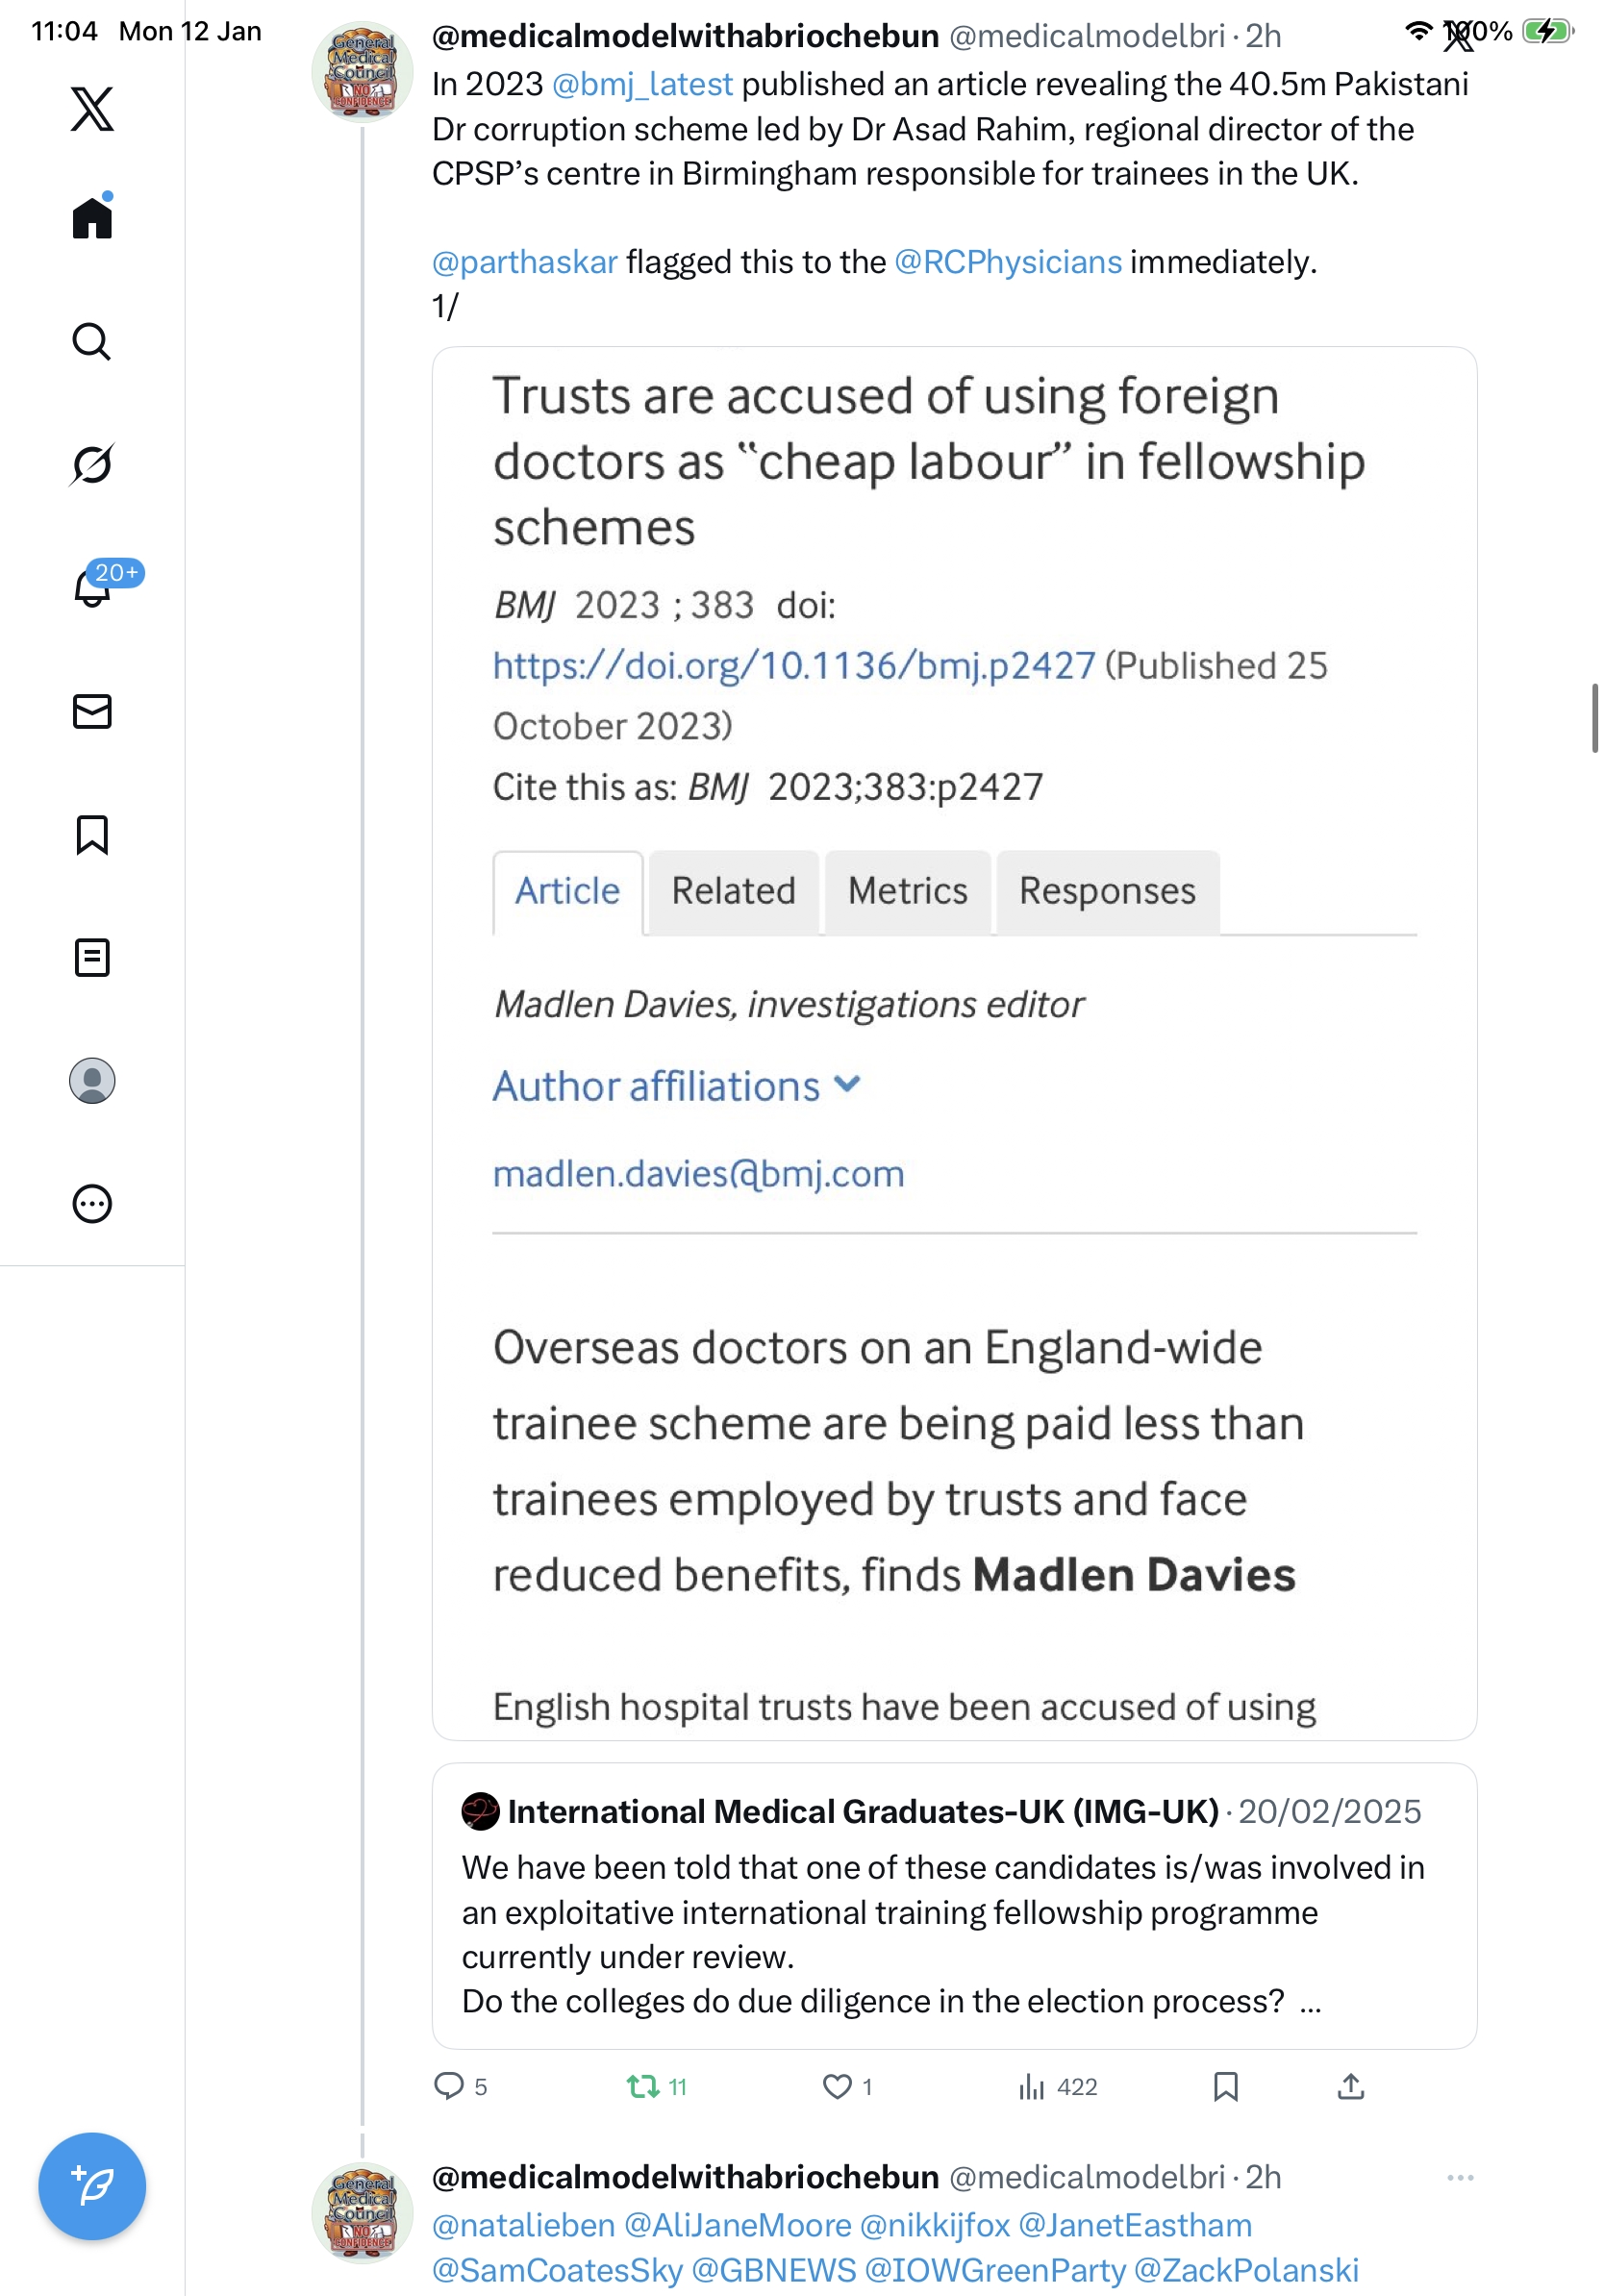The width and height of the screenshot is (1604, 2296).
Task: Open the profile avatar in sidebar
Action: [x=92, y=1081]
